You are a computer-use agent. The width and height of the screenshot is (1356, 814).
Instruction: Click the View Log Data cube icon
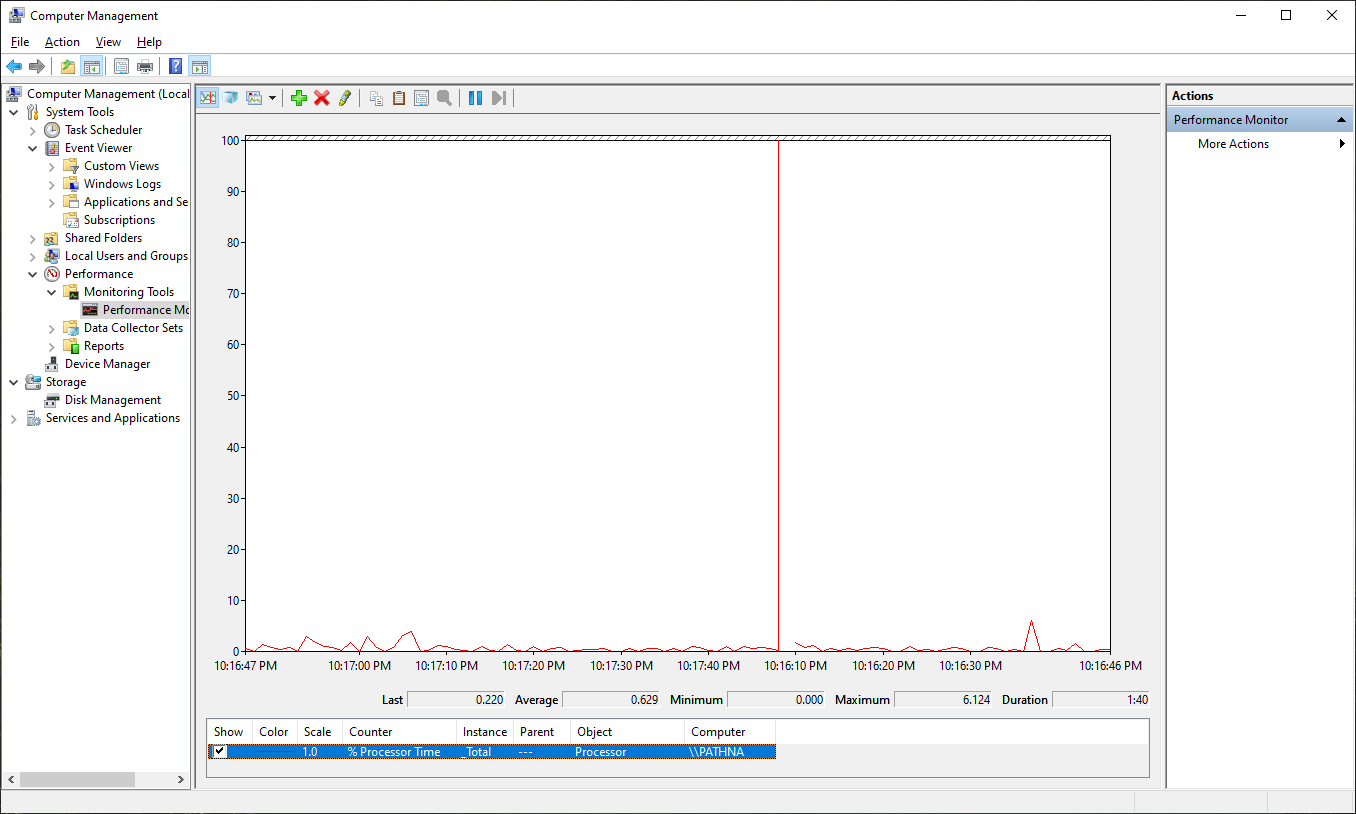(x=231, y=98)
